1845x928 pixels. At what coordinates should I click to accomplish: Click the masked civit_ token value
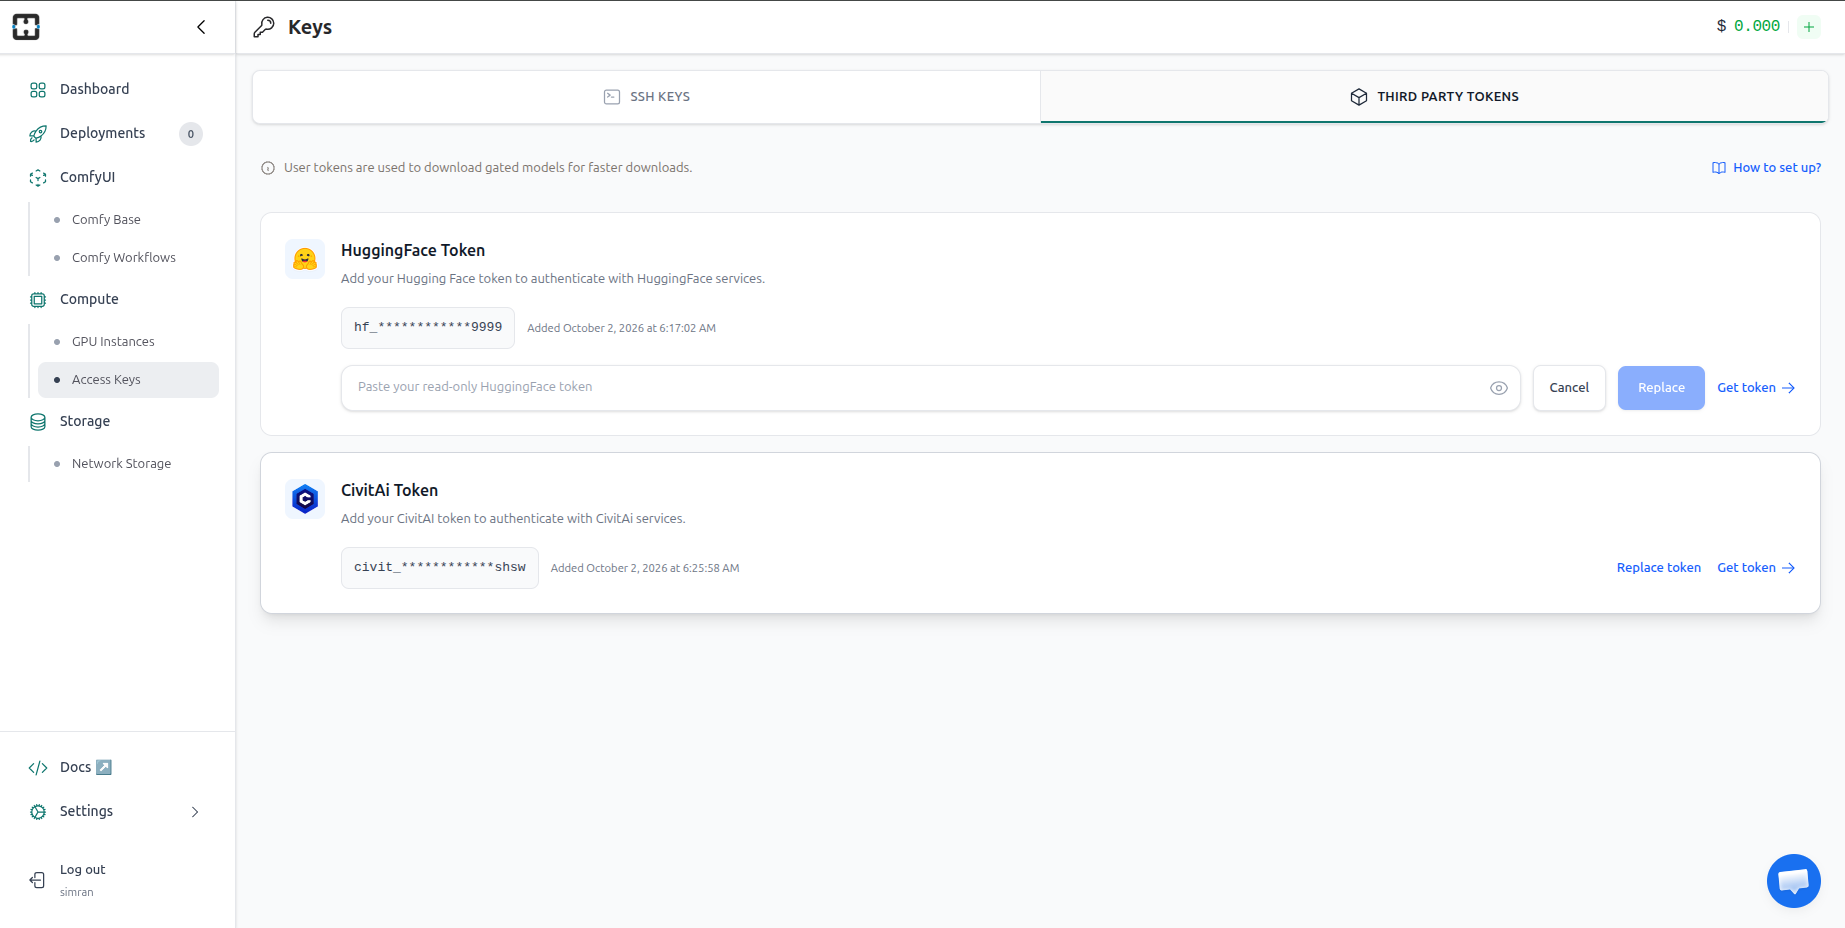tap(440, 568)
